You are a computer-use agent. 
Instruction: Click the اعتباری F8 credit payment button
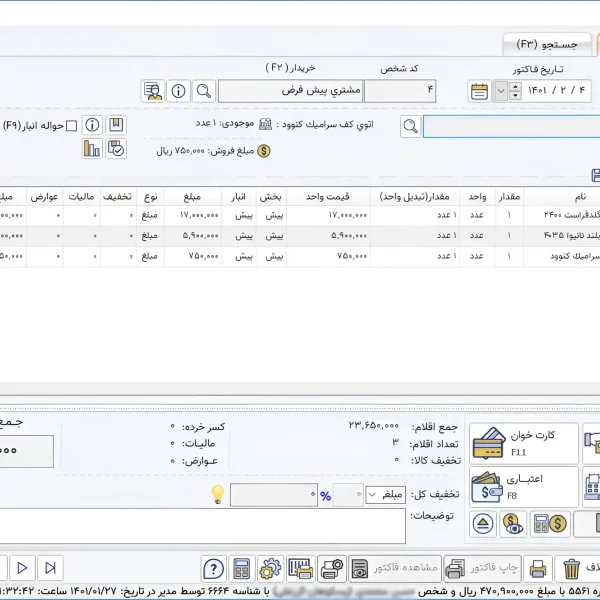[x=524, y=487]
